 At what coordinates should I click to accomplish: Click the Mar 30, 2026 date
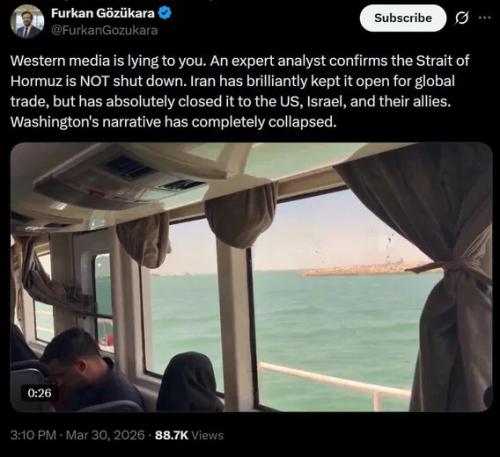click(x=105, y=435)
